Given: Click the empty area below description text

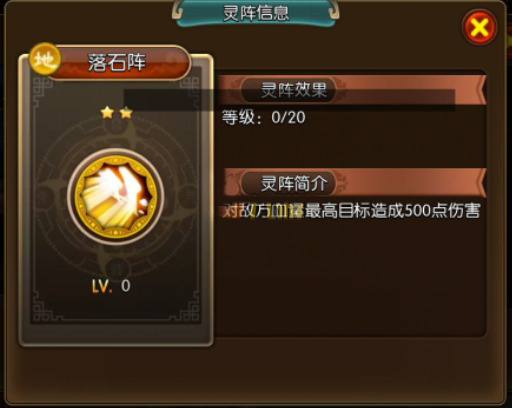Looking at the screenshot, I should [350, 278].
